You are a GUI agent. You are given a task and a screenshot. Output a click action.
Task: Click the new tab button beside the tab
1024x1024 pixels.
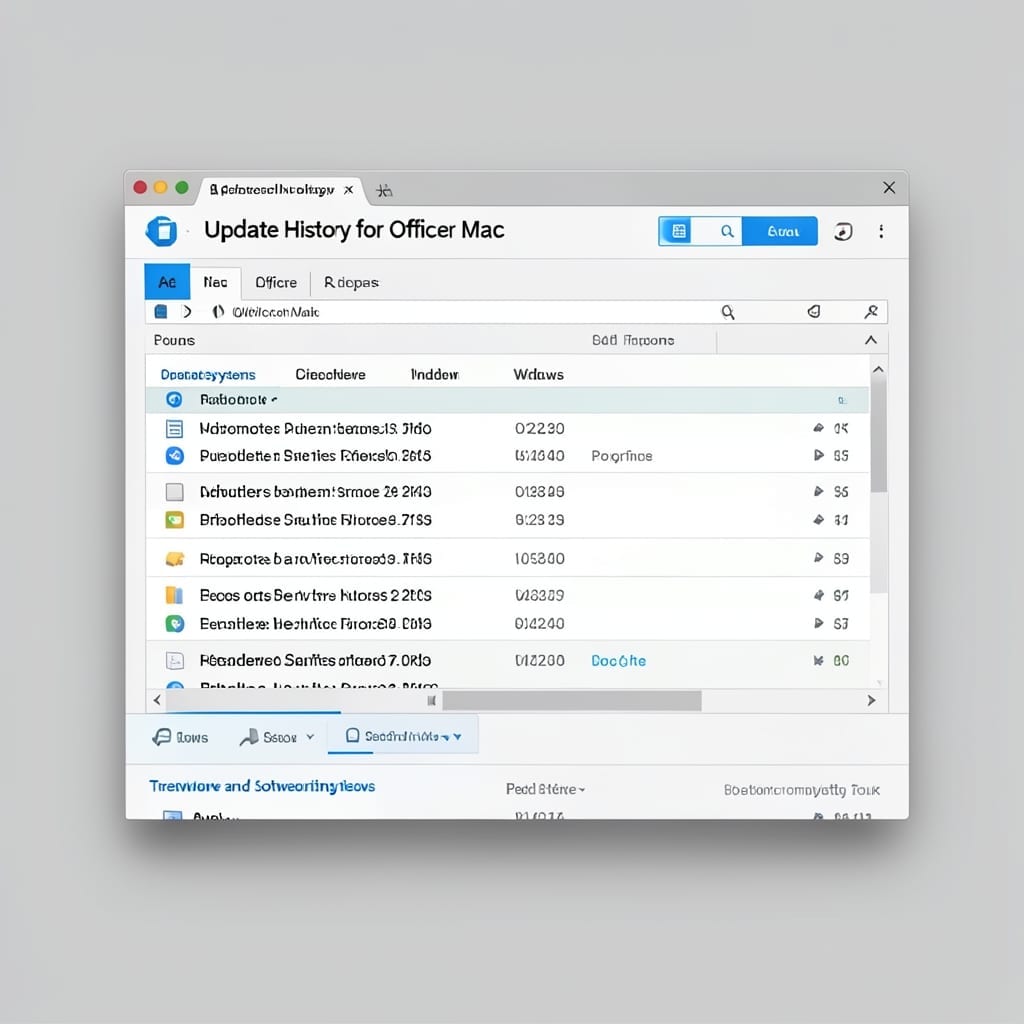point(384,191)
